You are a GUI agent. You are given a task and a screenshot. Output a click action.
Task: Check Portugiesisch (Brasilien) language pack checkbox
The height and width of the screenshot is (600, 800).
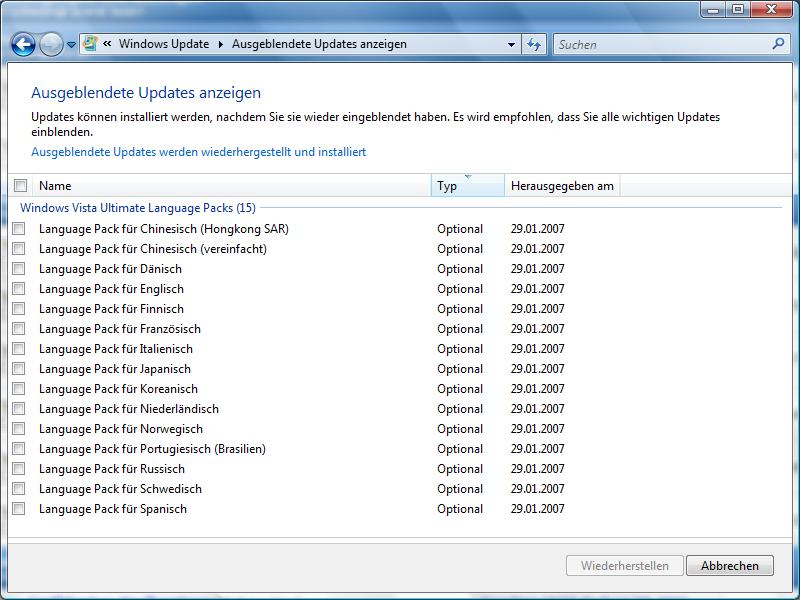tap(19, 448)
